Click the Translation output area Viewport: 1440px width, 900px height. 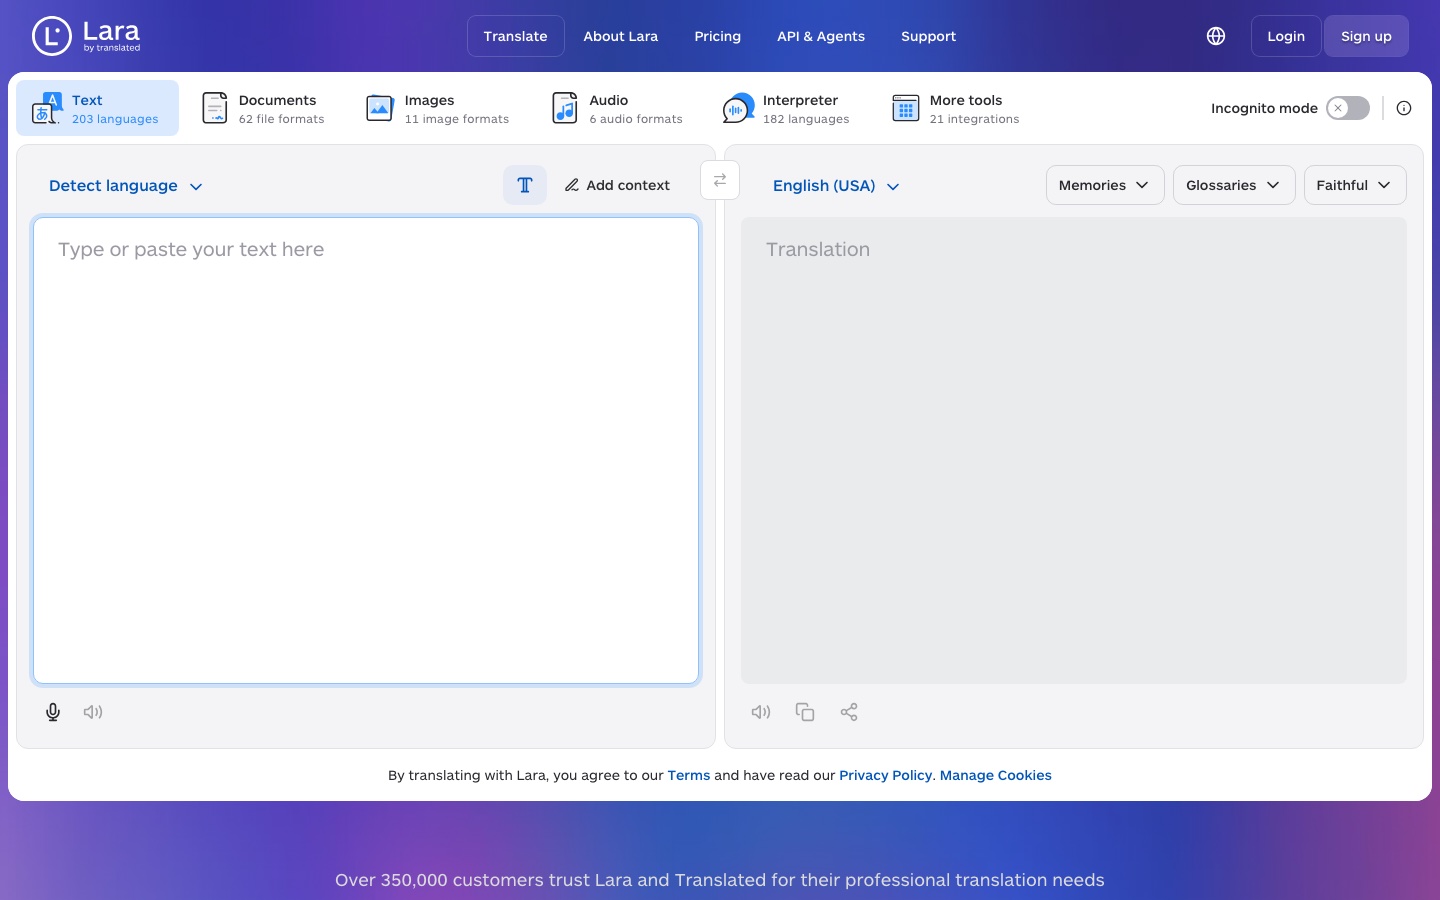click(x=1074, y=450)
